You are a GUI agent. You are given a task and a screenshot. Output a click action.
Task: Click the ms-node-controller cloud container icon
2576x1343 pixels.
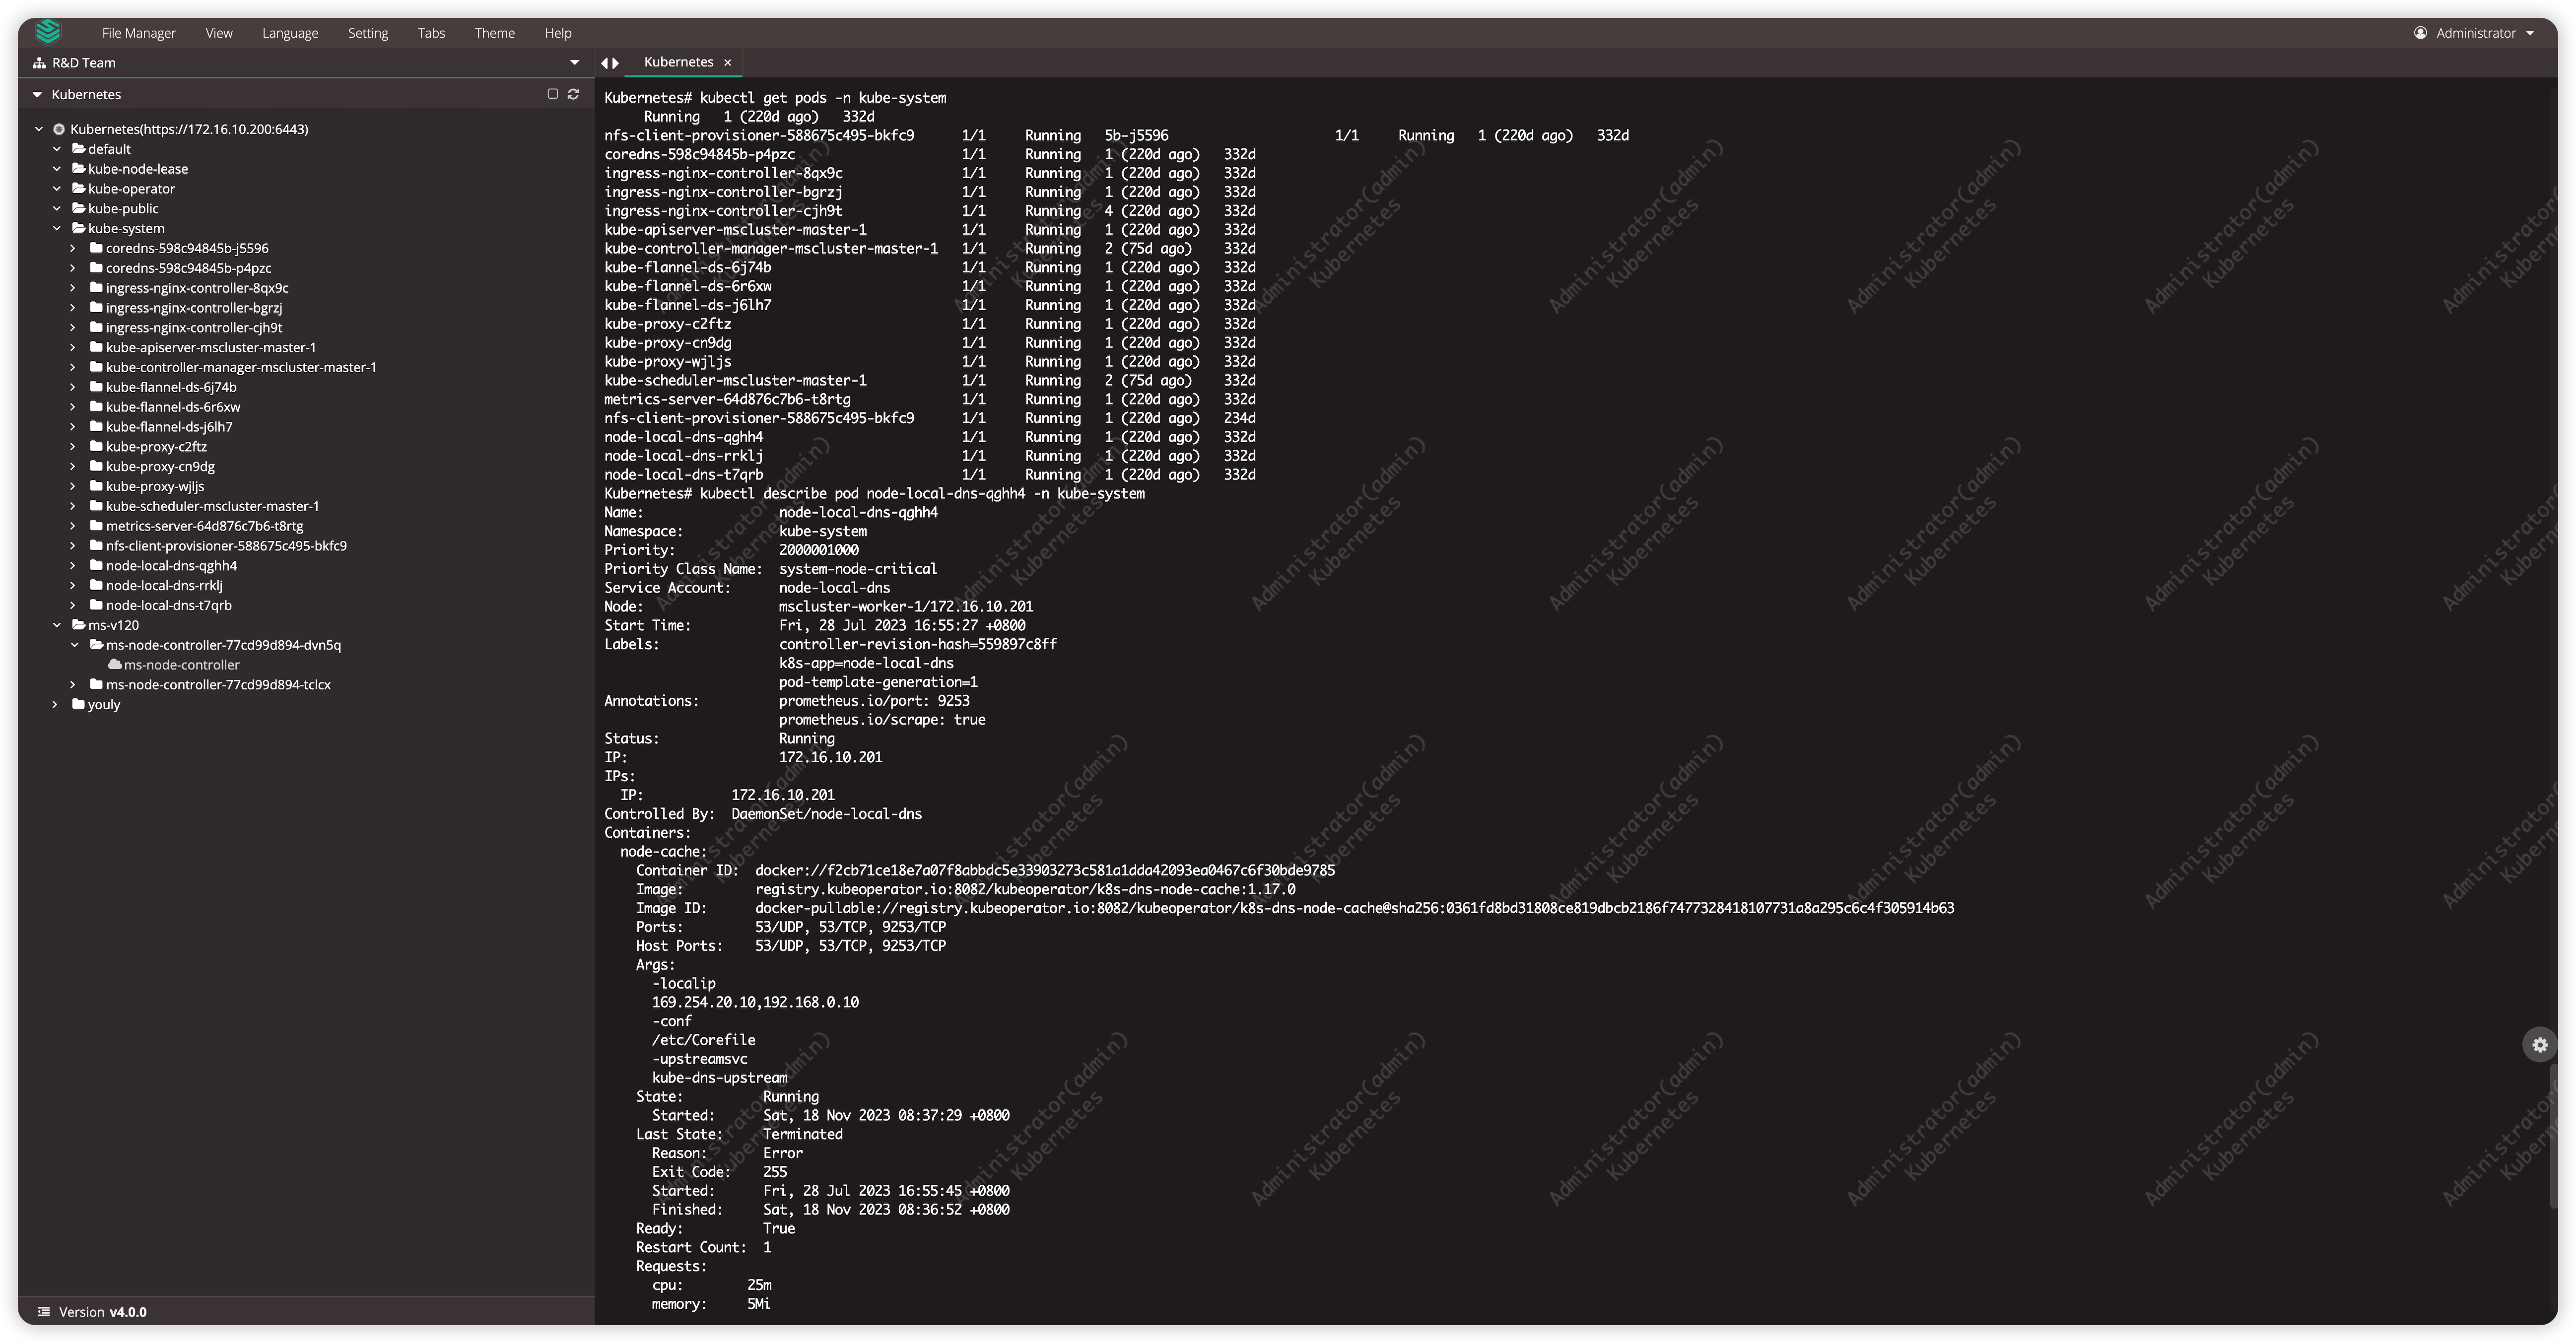coord(115,664)
